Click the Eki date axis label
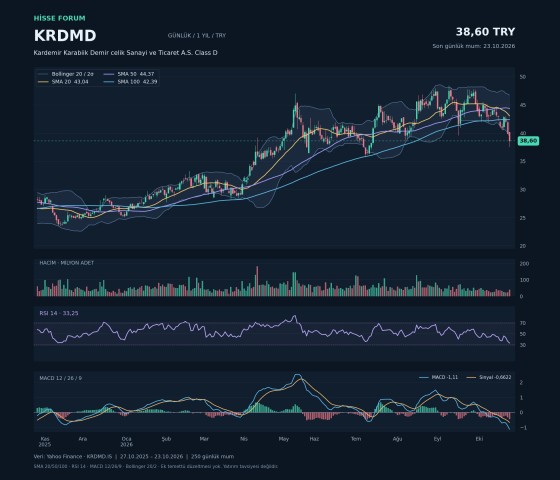560x480 pixels. point(479,439)
